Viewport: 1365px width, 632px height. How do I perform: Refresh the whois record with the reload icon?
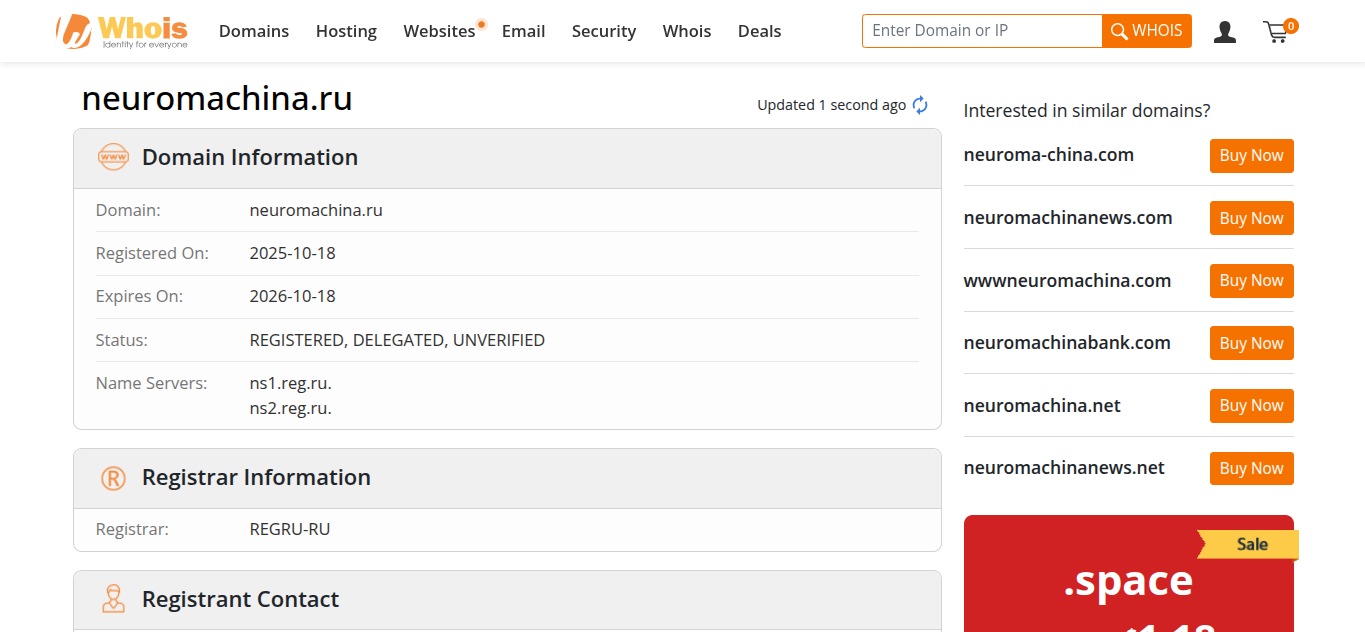tap(920, 105)
